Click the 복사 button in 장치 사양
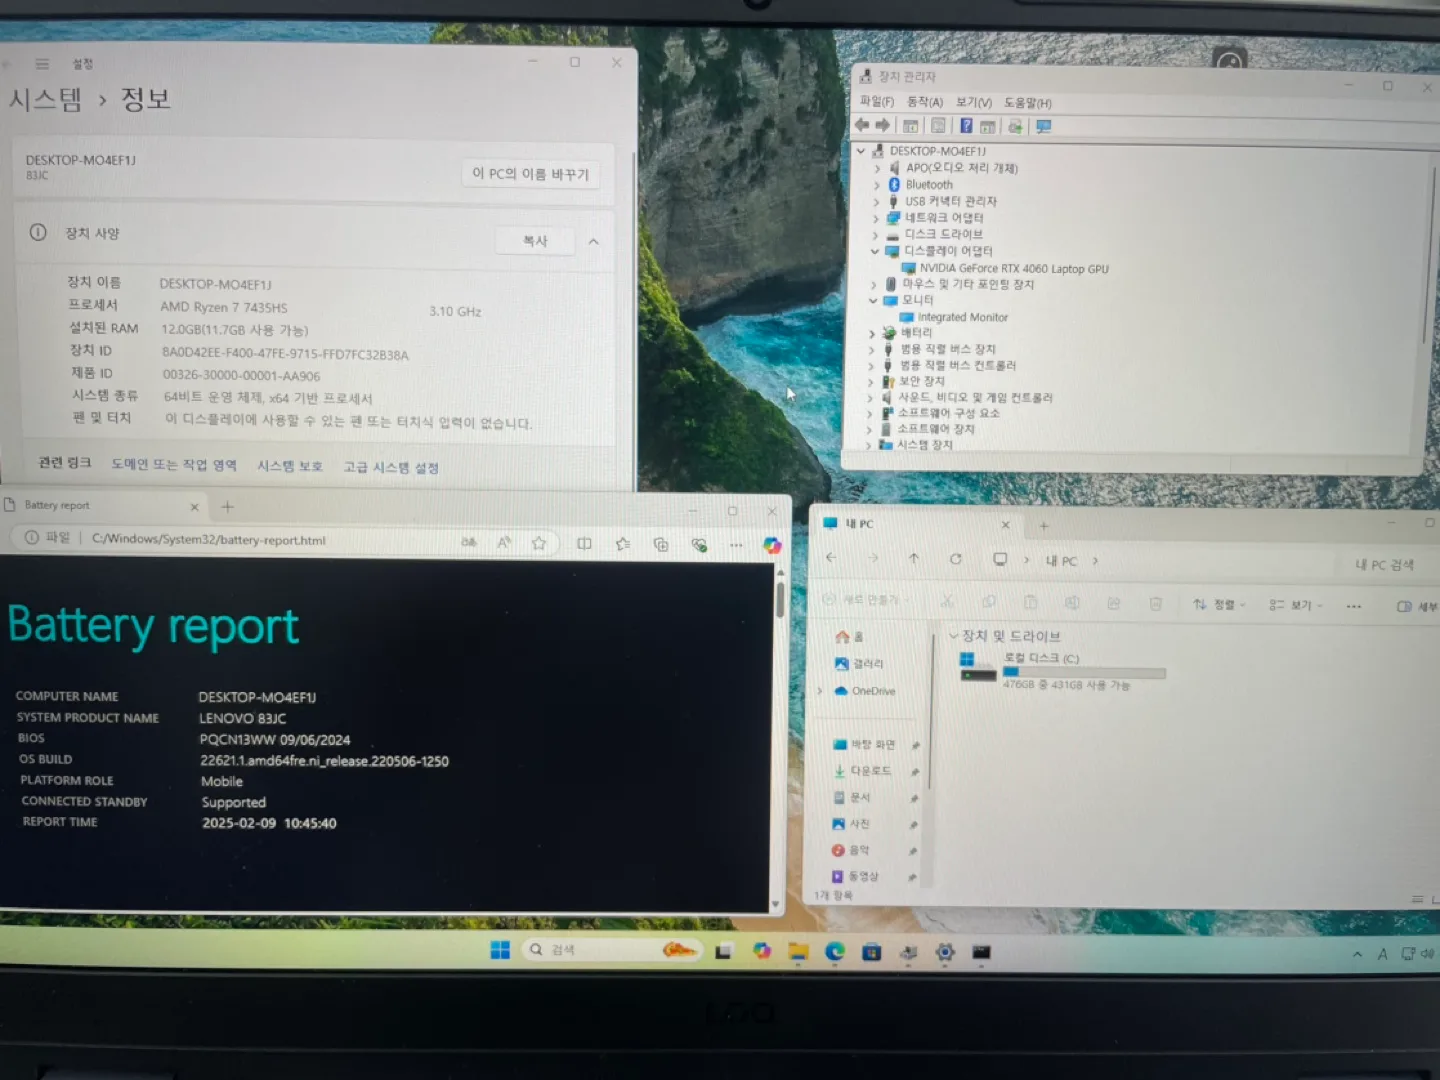Screen dimensions: 1440x1080 pyautogui.click(x=535, y=241)
